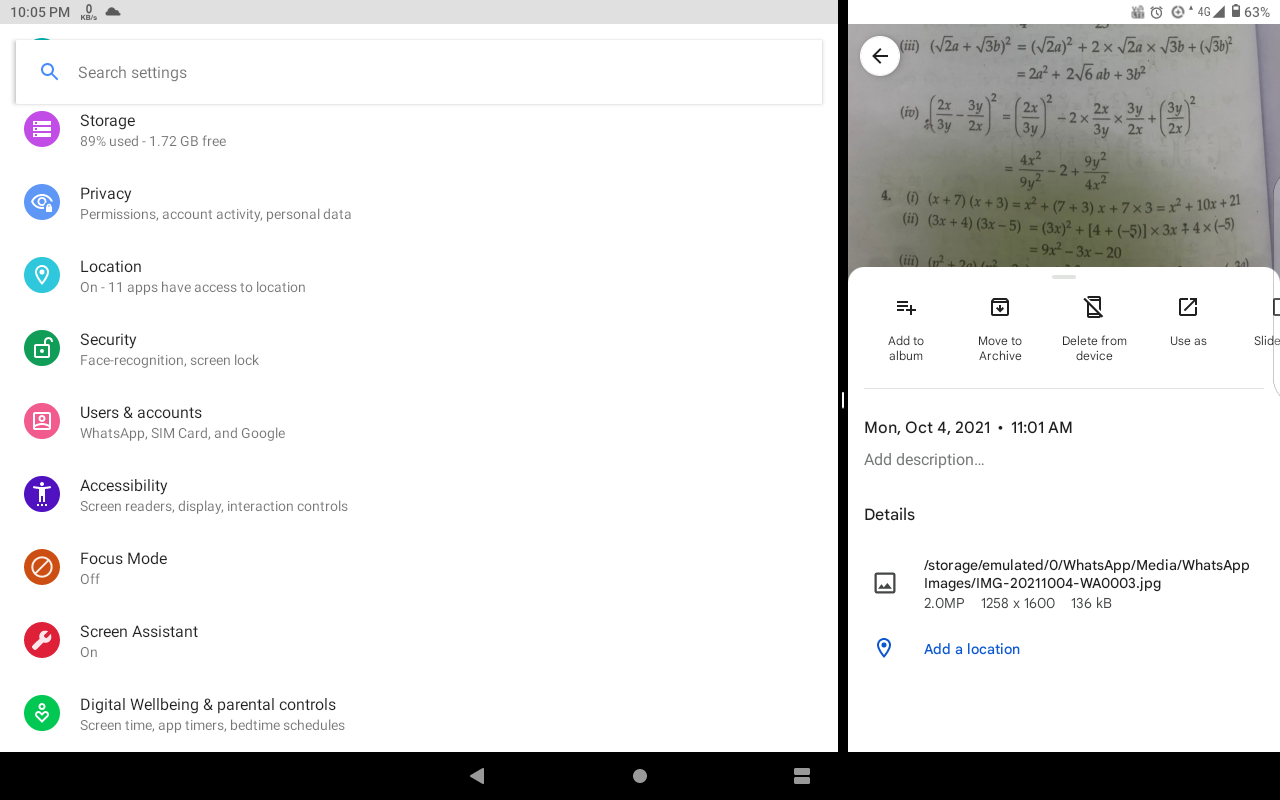Open Focus Mode settings

point(419,568)
